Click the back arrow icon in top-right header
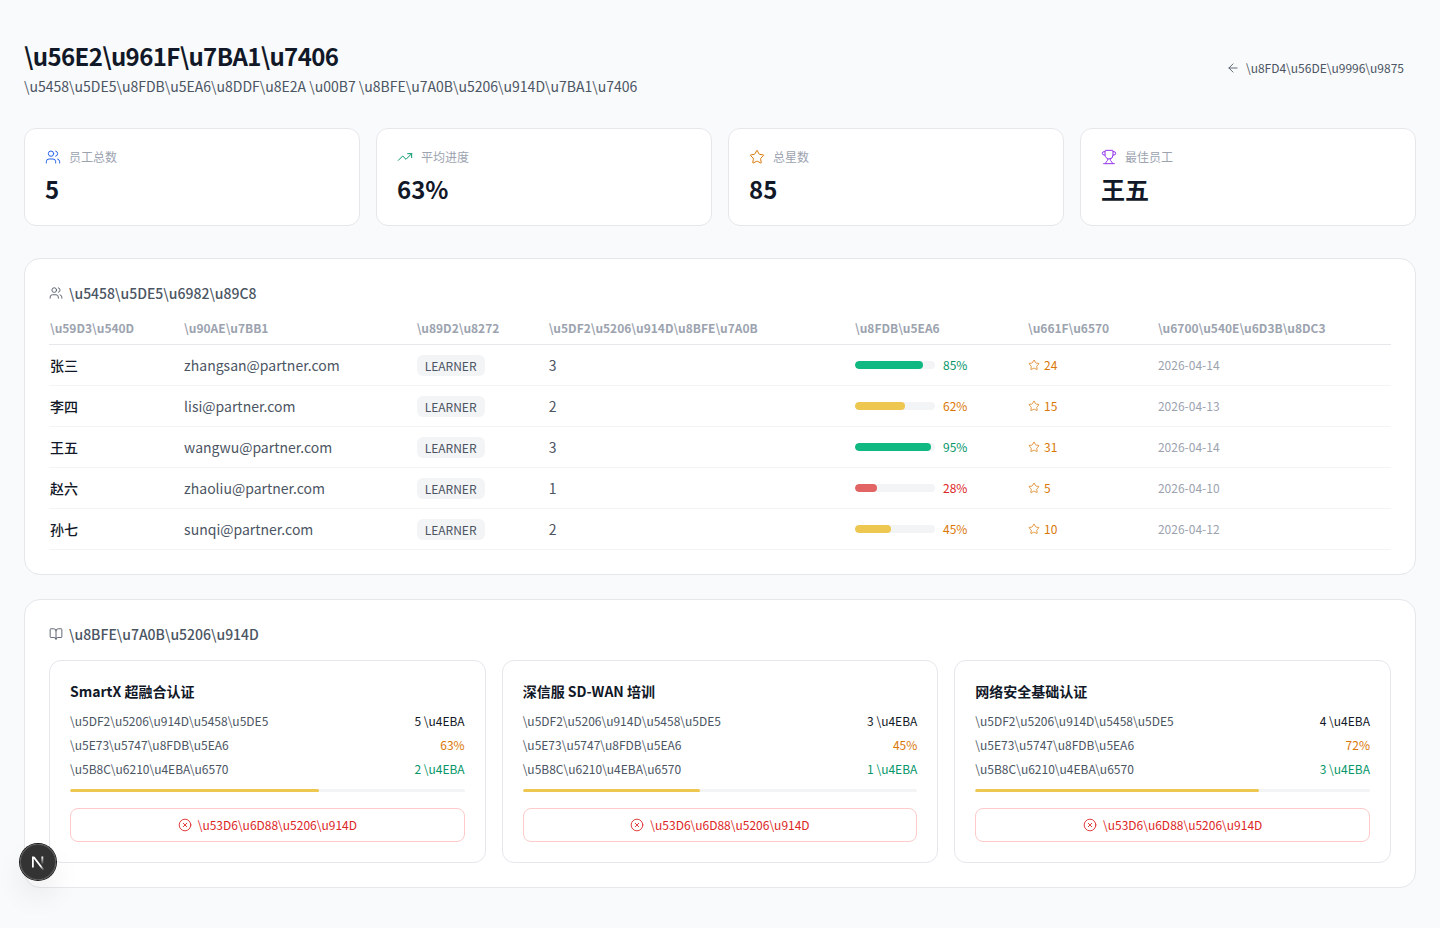Viewport: 1440px width, 928px height. coord(1232,68)
